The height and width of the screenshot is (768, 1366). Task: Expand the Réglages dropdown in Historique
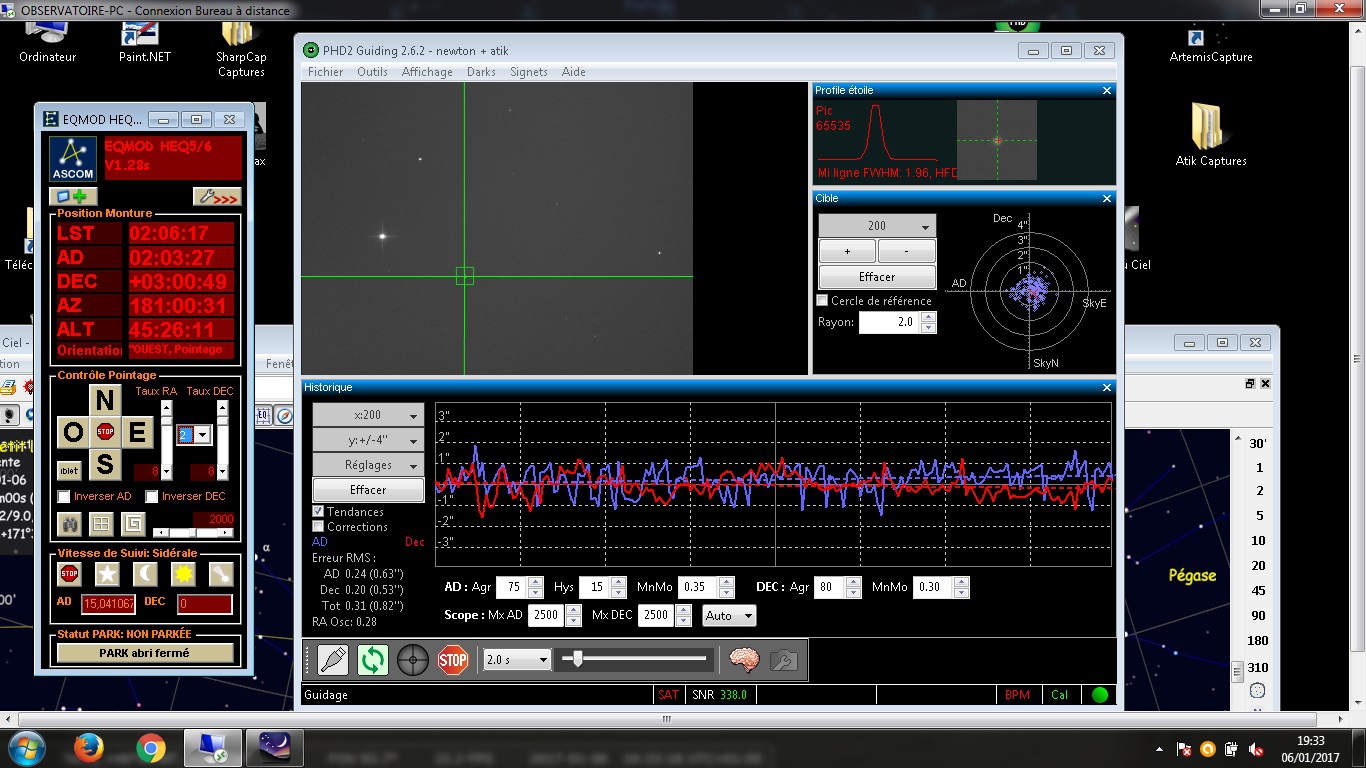pyautogui.click(x=368, y=465)
